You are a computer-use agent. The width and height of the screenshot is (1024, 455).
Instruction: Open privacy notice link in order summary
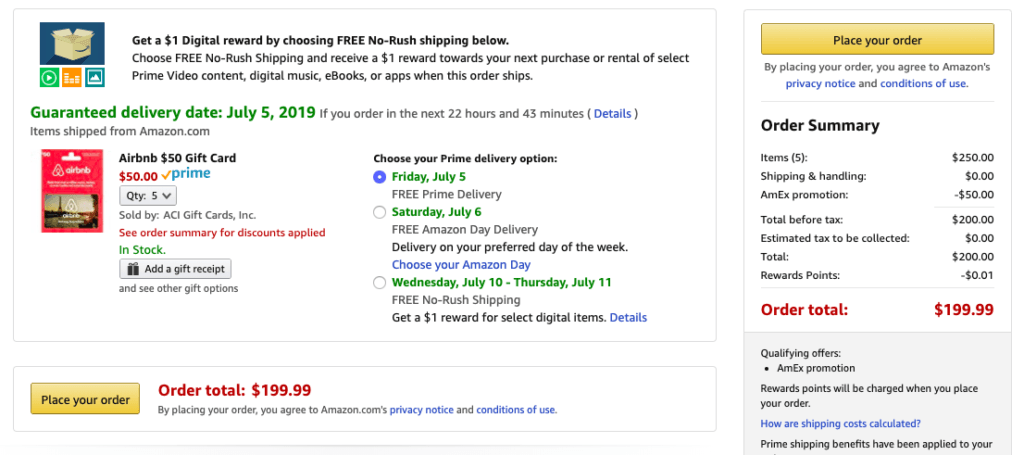click(820, 84)
